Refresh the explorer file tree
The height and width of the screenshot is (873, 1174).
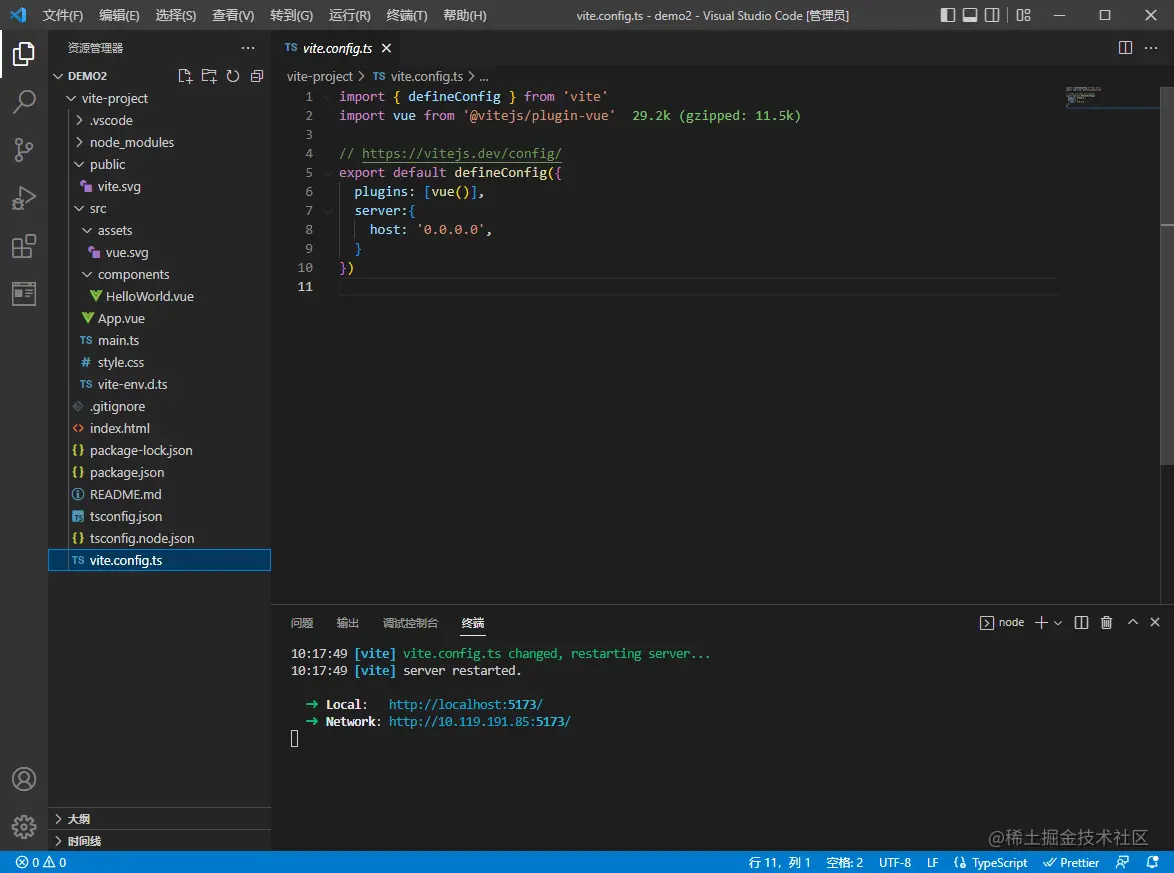pyautogui.click(x=233, y=76)
